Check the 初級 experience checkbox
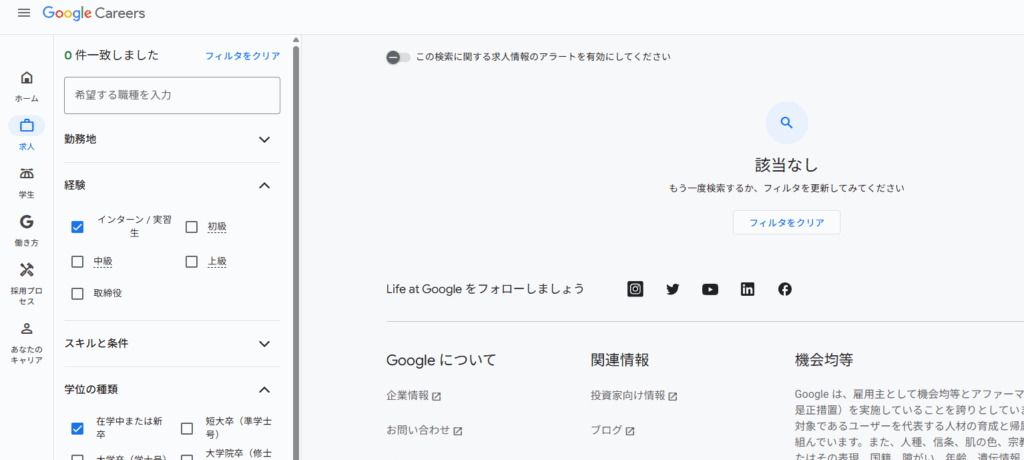This screenshot has width=1024, height=460. (x=191, y=227)
